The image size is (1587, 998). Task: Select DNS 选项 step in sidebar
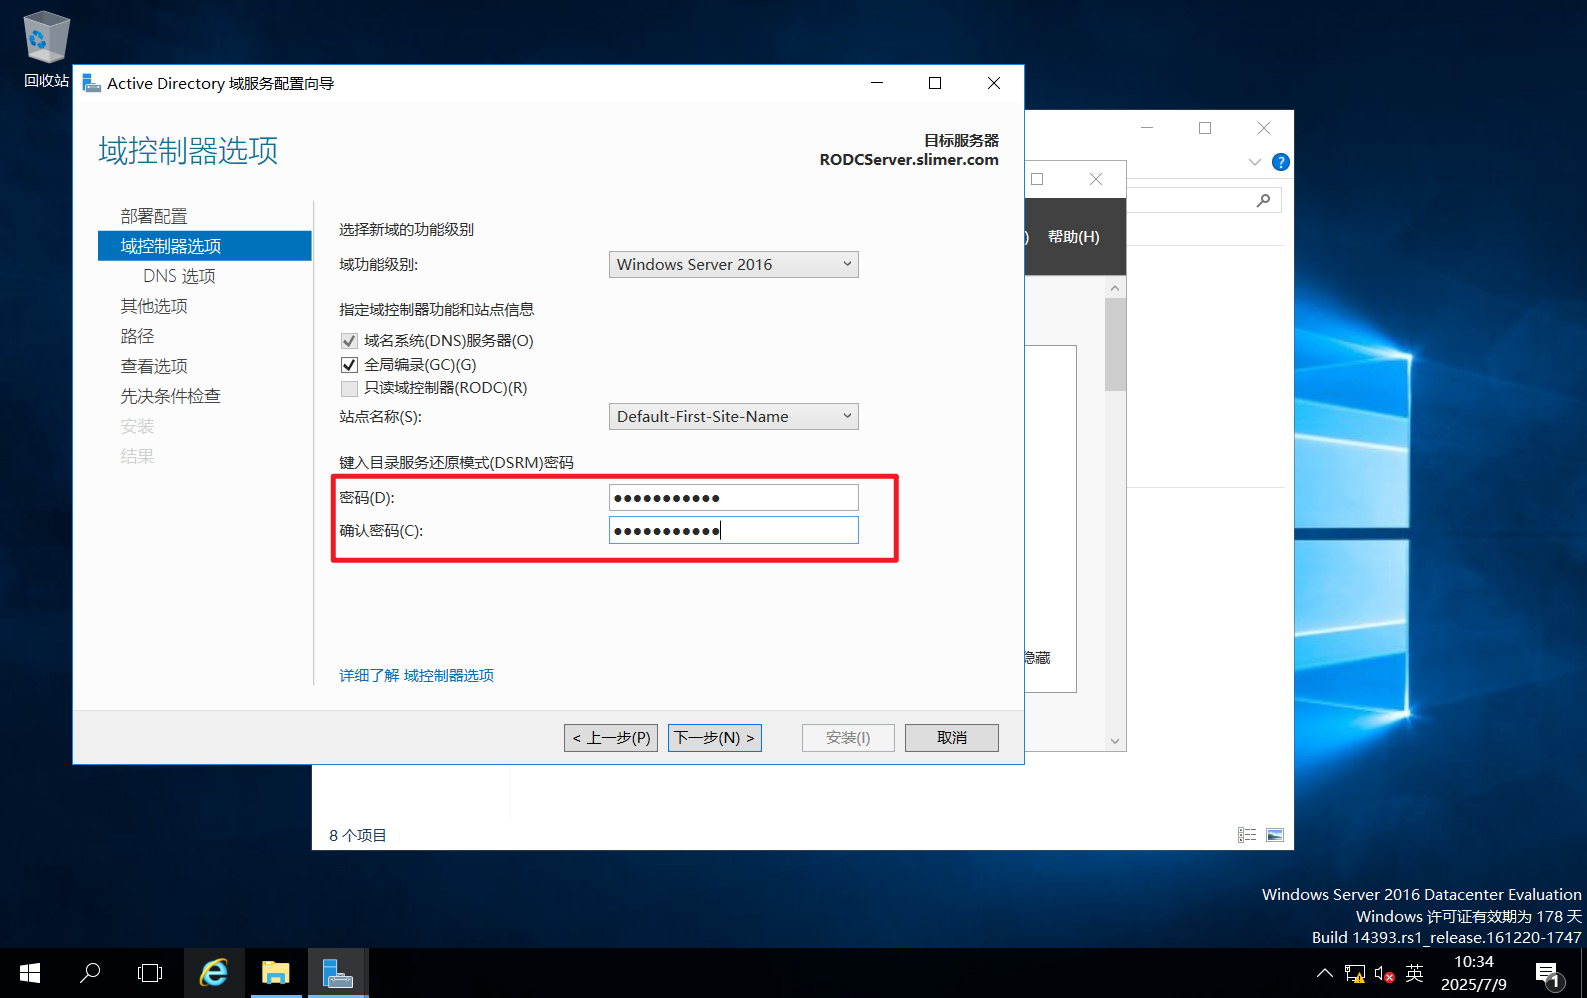coord(179,276)
